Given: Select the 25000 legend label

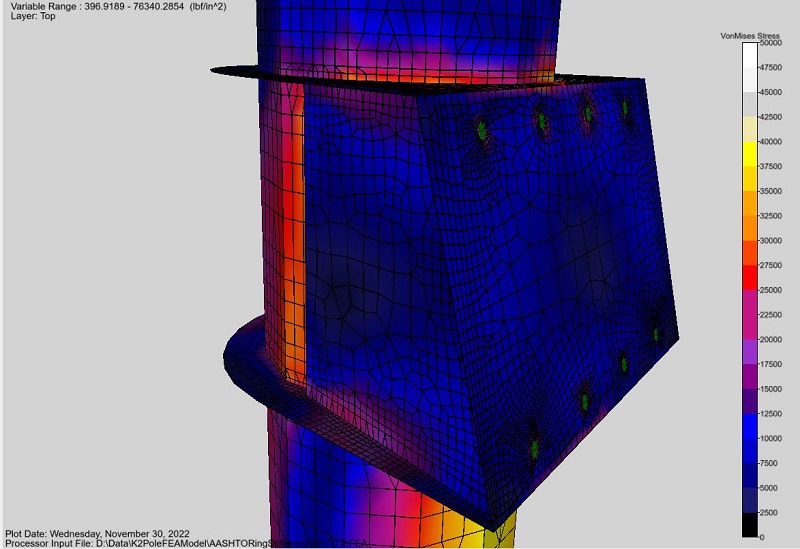Looking at the screenshot, I should (770, 290).
